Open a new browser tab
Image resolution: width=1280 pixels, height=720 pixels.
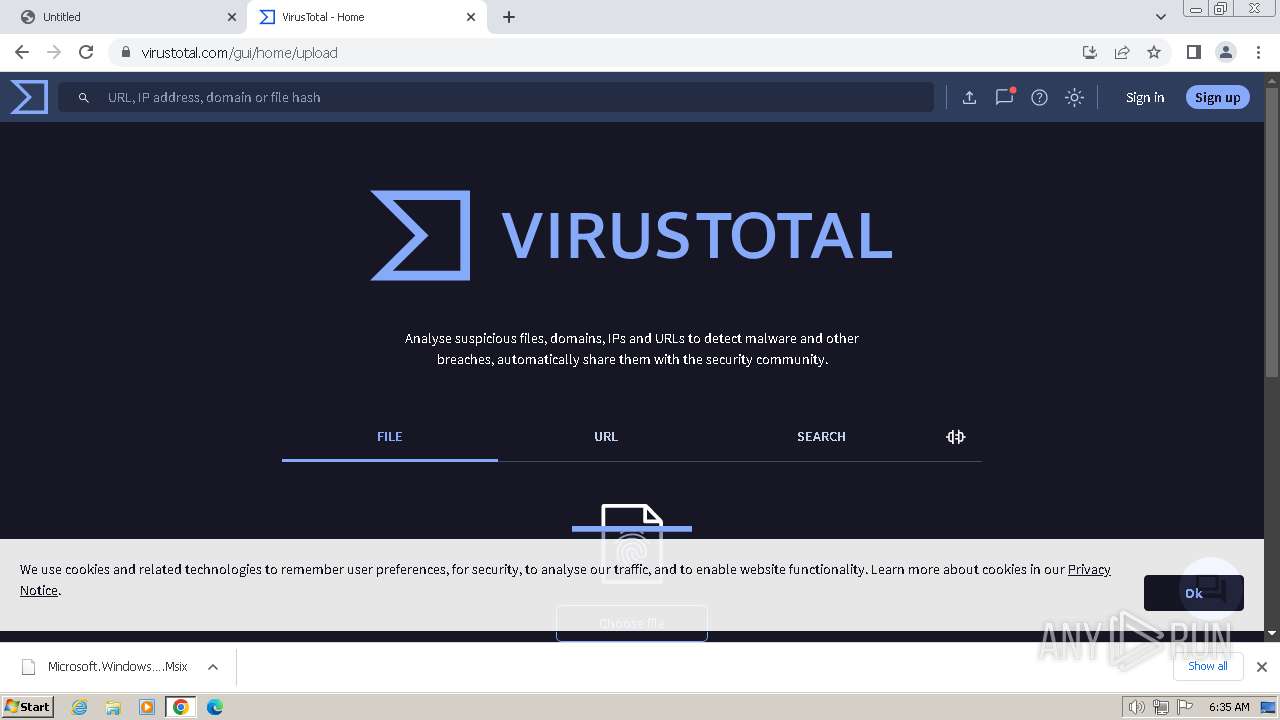tap(509, 17)
